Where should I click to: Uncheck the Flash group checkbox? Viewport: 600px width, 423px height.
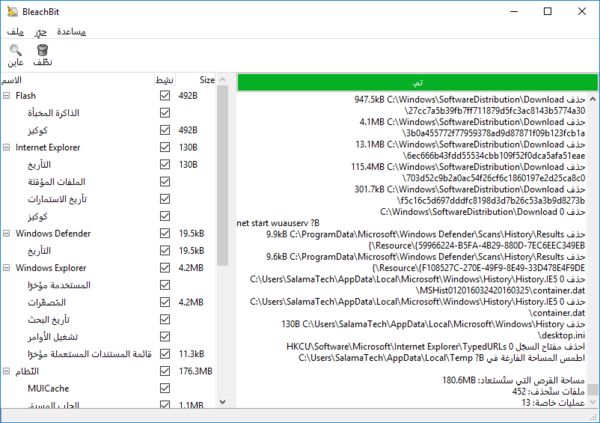(165, 95)
